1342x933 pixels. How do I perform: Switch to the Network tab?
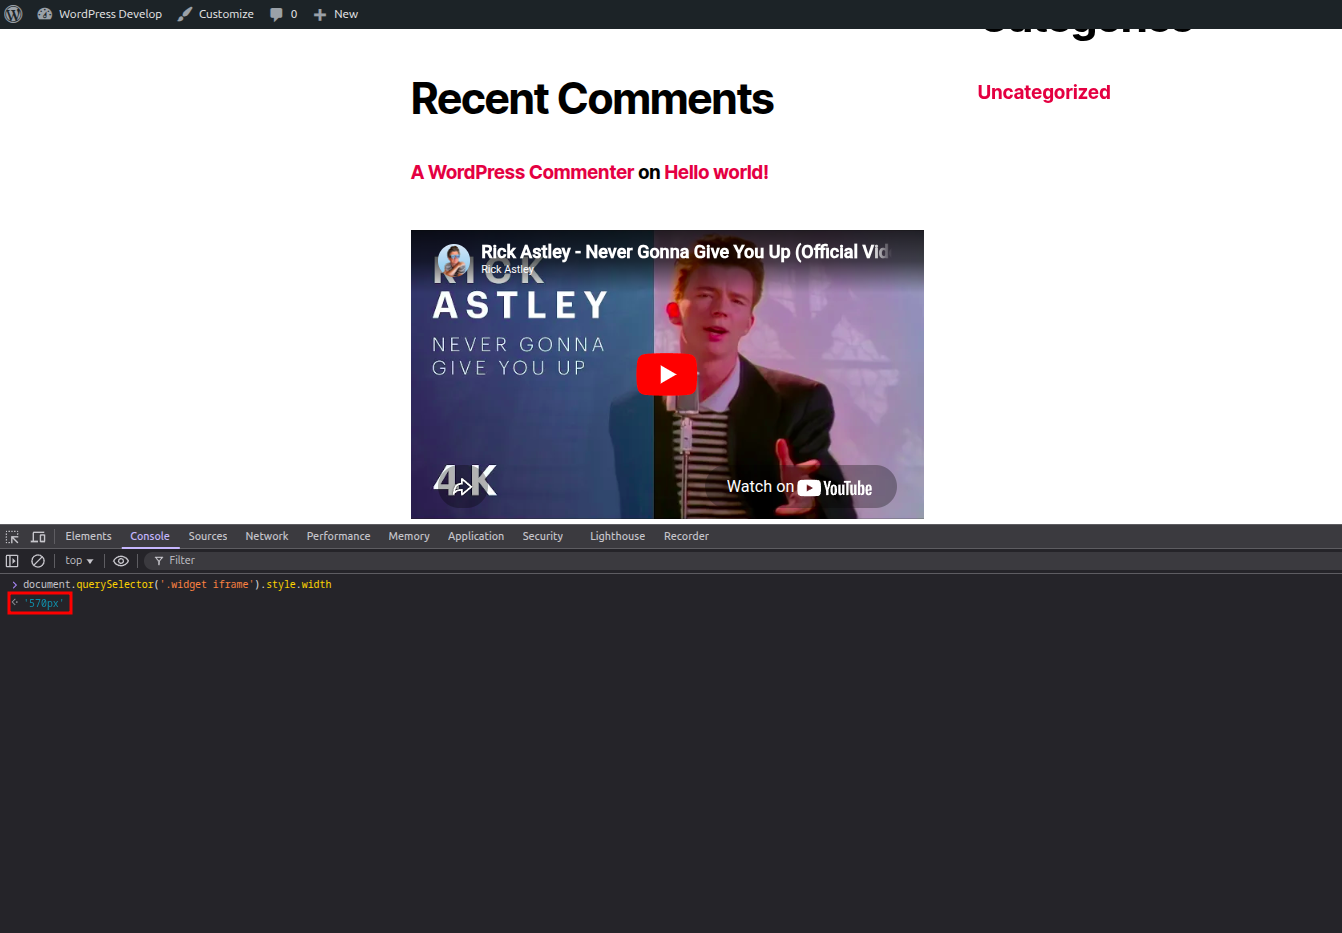coord(267,537)
